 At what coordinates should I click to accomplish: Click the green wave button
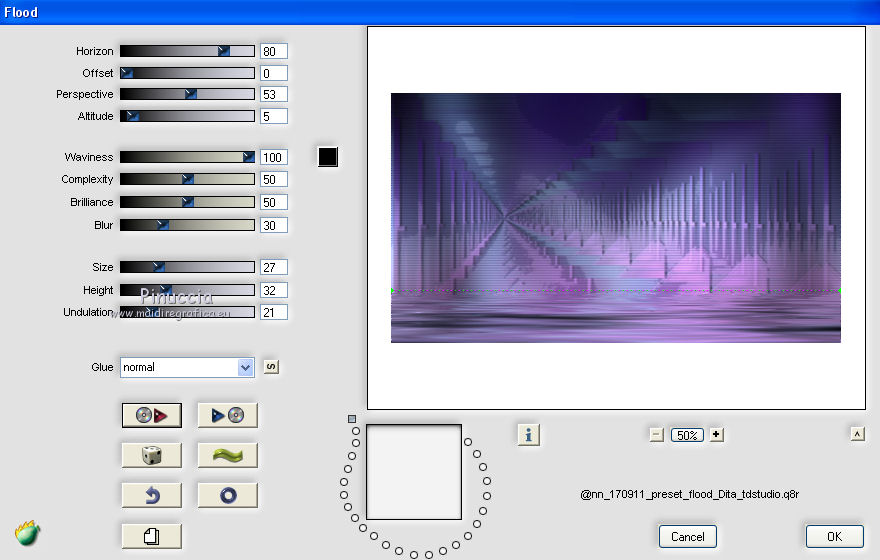click(227, 455)
